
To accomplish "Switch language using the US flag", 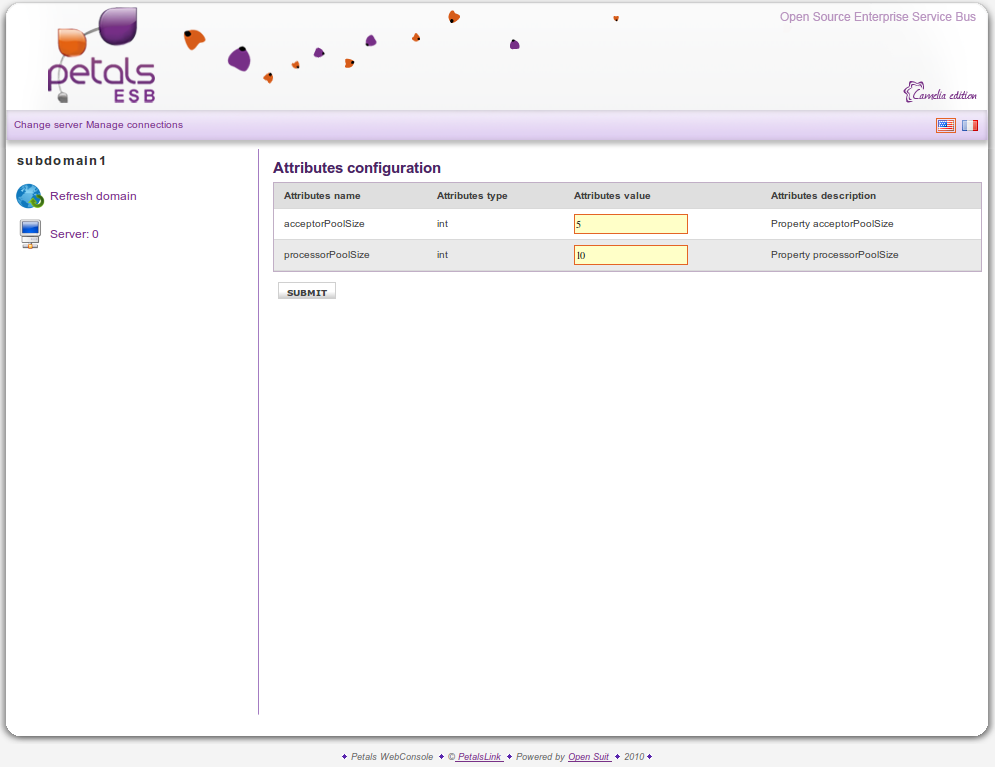I will (945, 125).
